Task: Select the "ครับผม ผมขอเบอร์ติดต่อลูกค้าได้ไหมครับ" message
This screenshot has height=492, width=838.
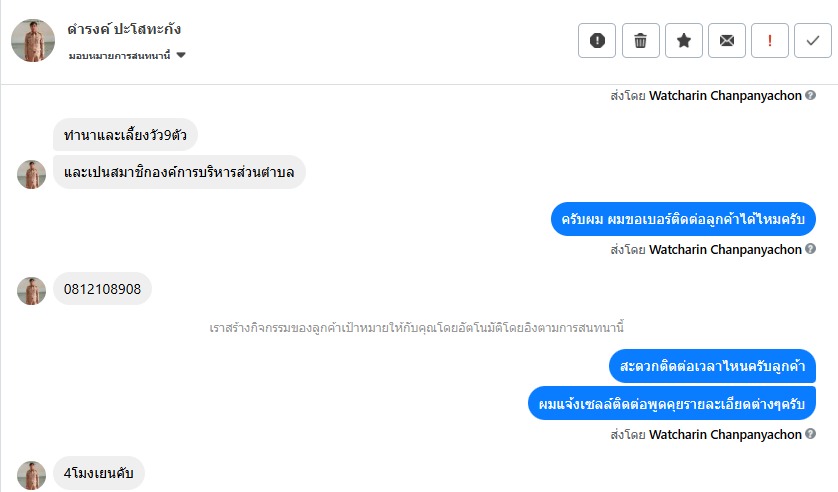Action: click(x=683, y=218)
